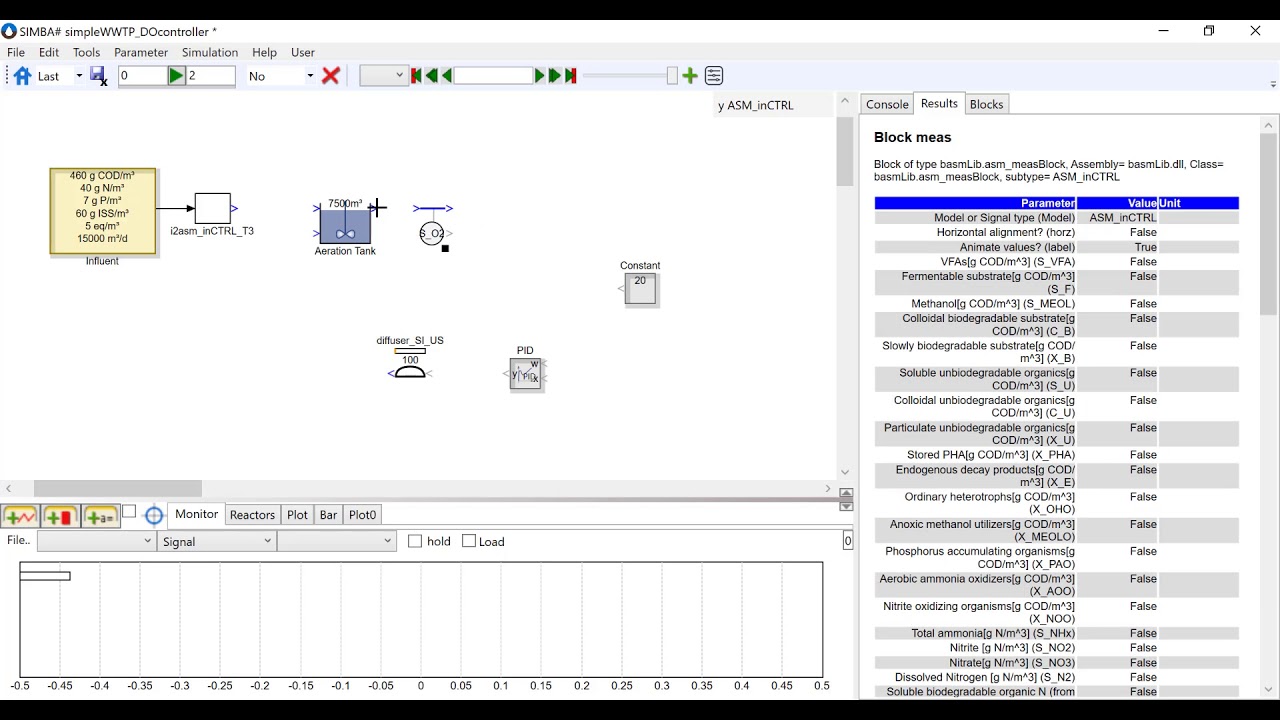Add a line plot with green-plus chart icon
The image size is (1280, 720).
(21, 516)
